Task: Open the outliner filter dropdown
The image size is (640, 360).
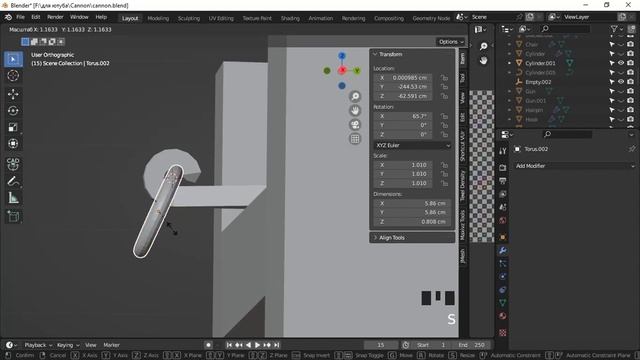Action: (x=617, y=29)
